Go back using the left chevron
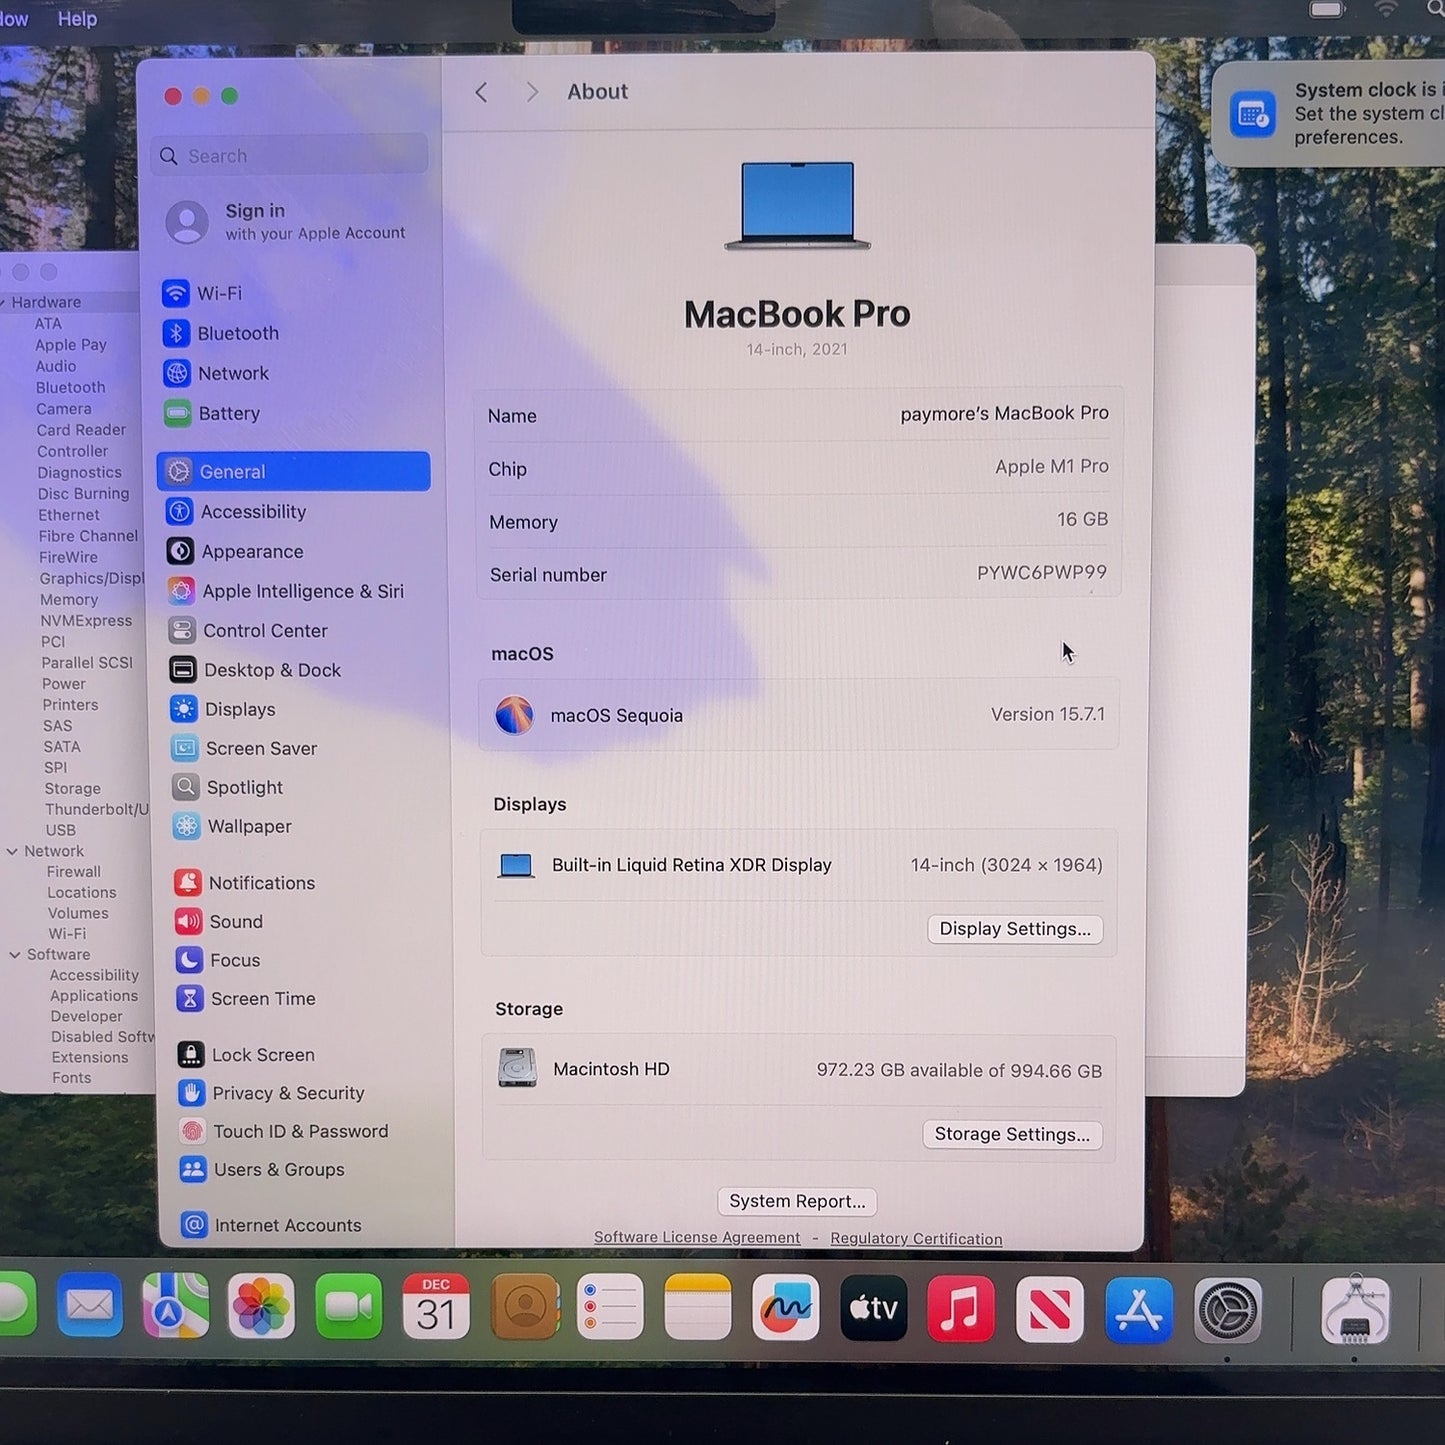The height and width of the screenshot is (1445, 1445). point(481,92)
